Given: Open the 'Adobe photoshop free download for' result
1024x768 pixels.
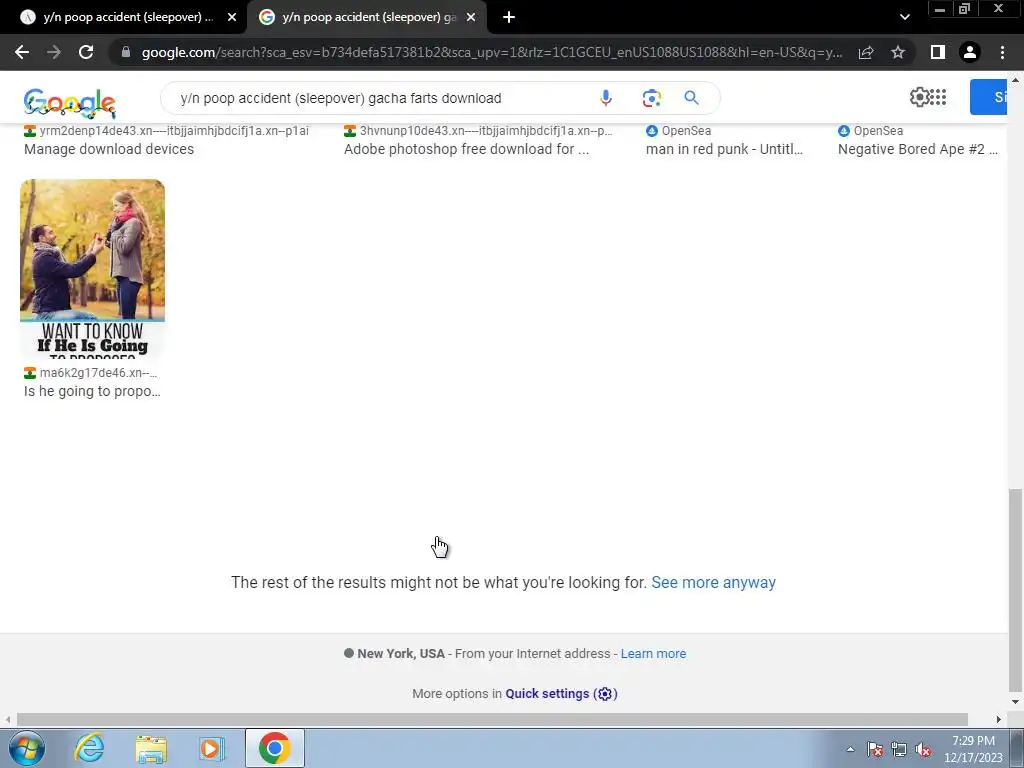Looking at the screenshot, I should [466, 149].
